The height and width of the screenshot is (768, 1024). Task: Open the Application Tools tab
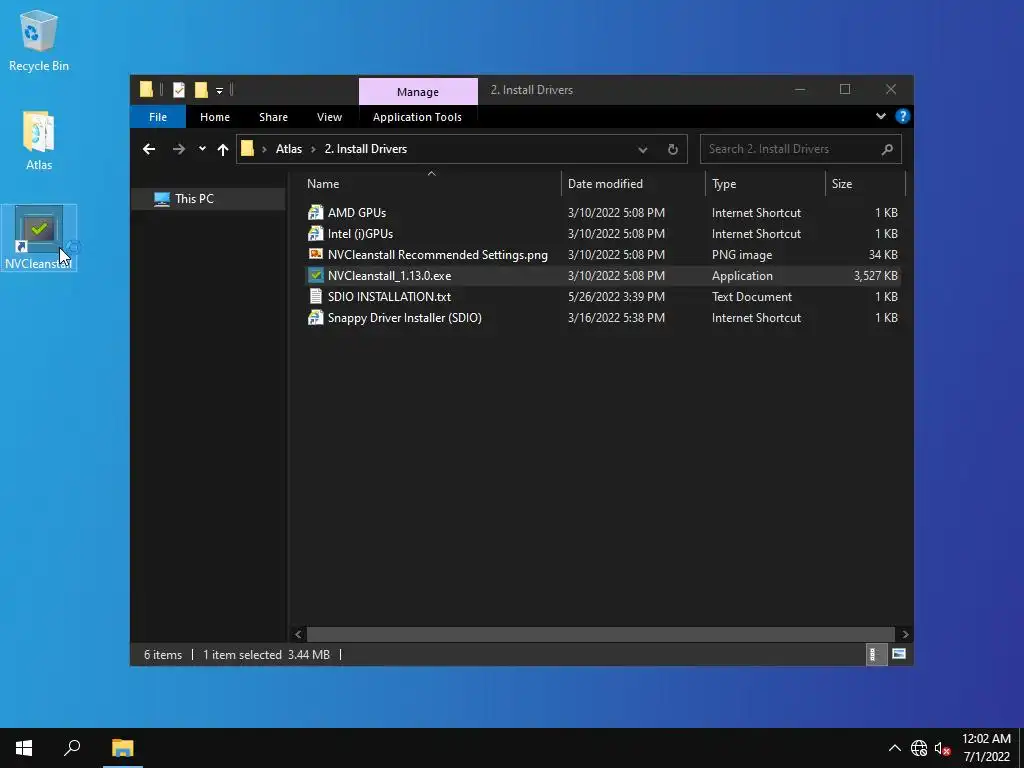417,117
